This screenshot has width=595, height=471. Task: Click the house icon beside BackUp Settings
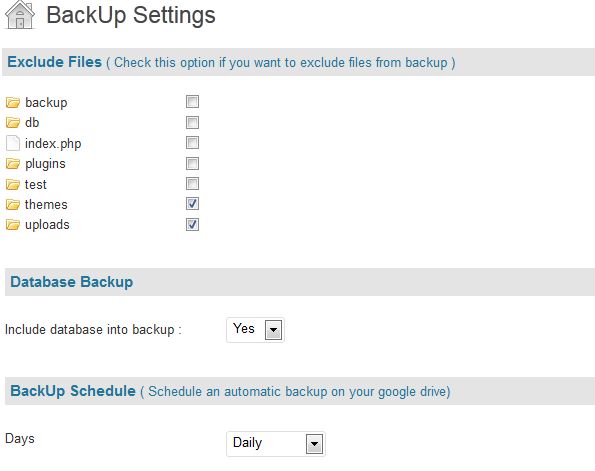tap(20, 15)
